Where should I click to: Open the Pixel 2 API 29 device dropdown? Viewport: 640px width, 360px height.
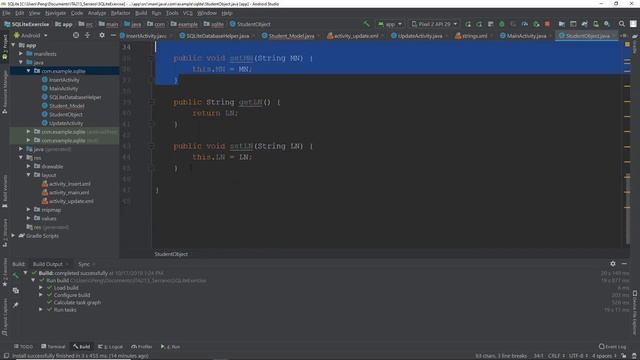click(434, 24)
